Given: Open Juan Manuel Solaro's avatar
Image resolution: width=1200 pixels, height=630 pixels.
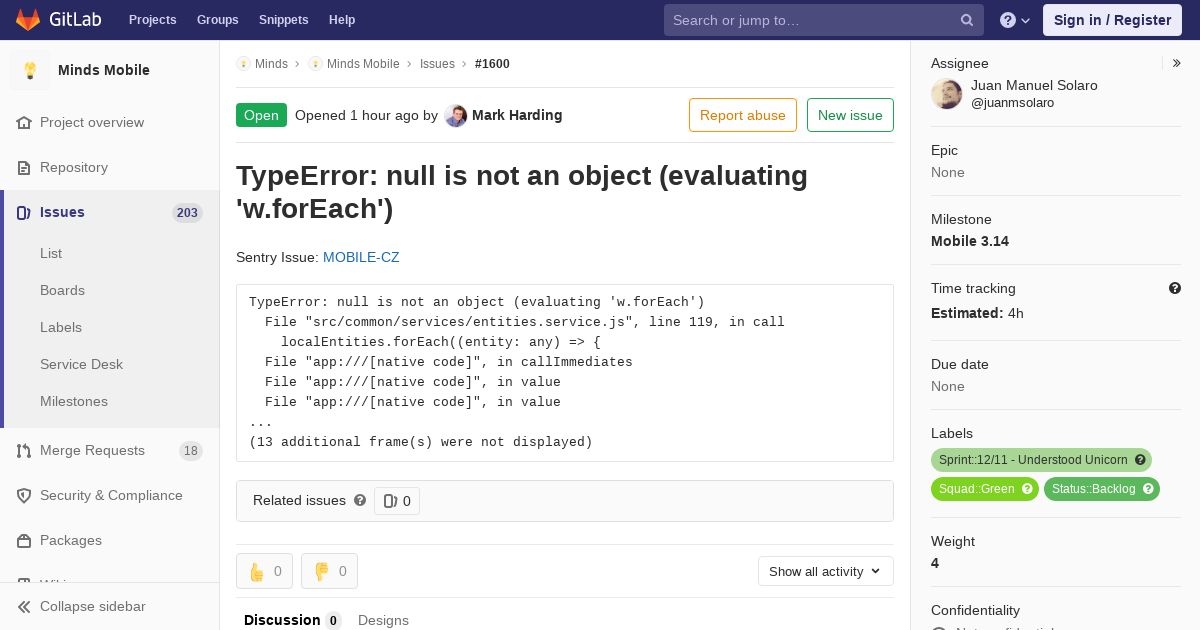Looking at the screenshot, I should (x=947, y=94).
